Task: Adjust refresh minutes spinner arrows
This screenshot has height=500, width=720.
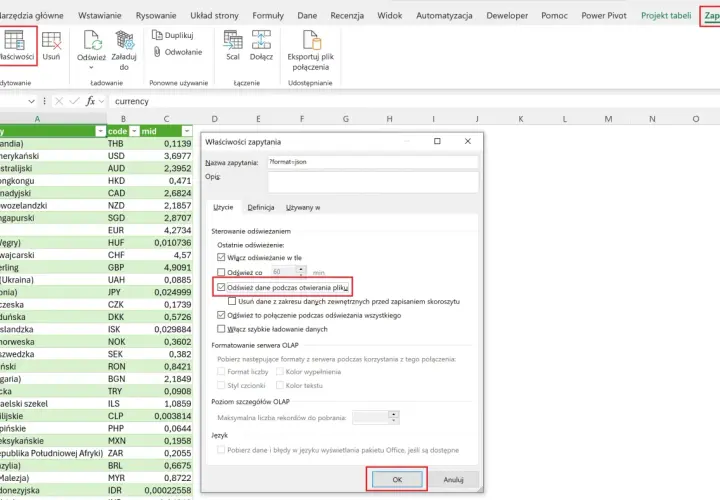Action: [301, 272]
